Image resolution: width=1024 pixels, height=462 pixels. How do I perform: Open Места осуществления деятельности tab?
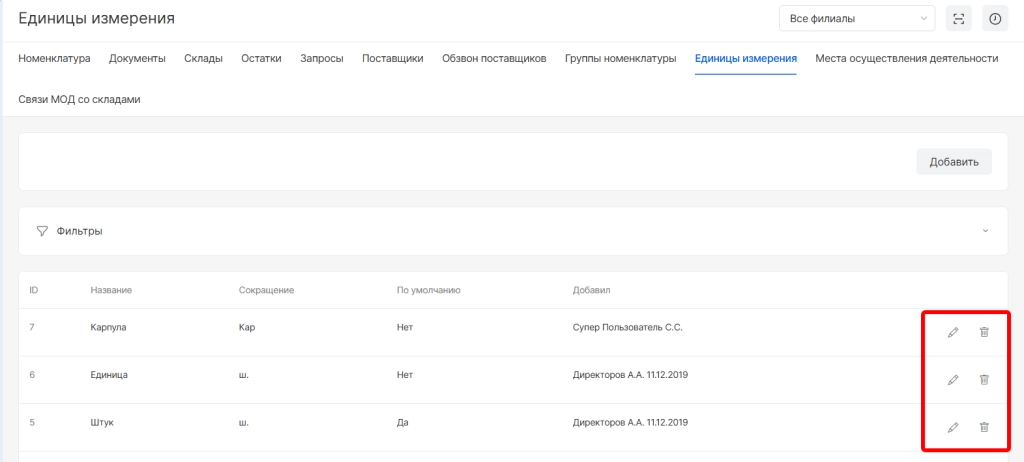[x=906, y=58]
